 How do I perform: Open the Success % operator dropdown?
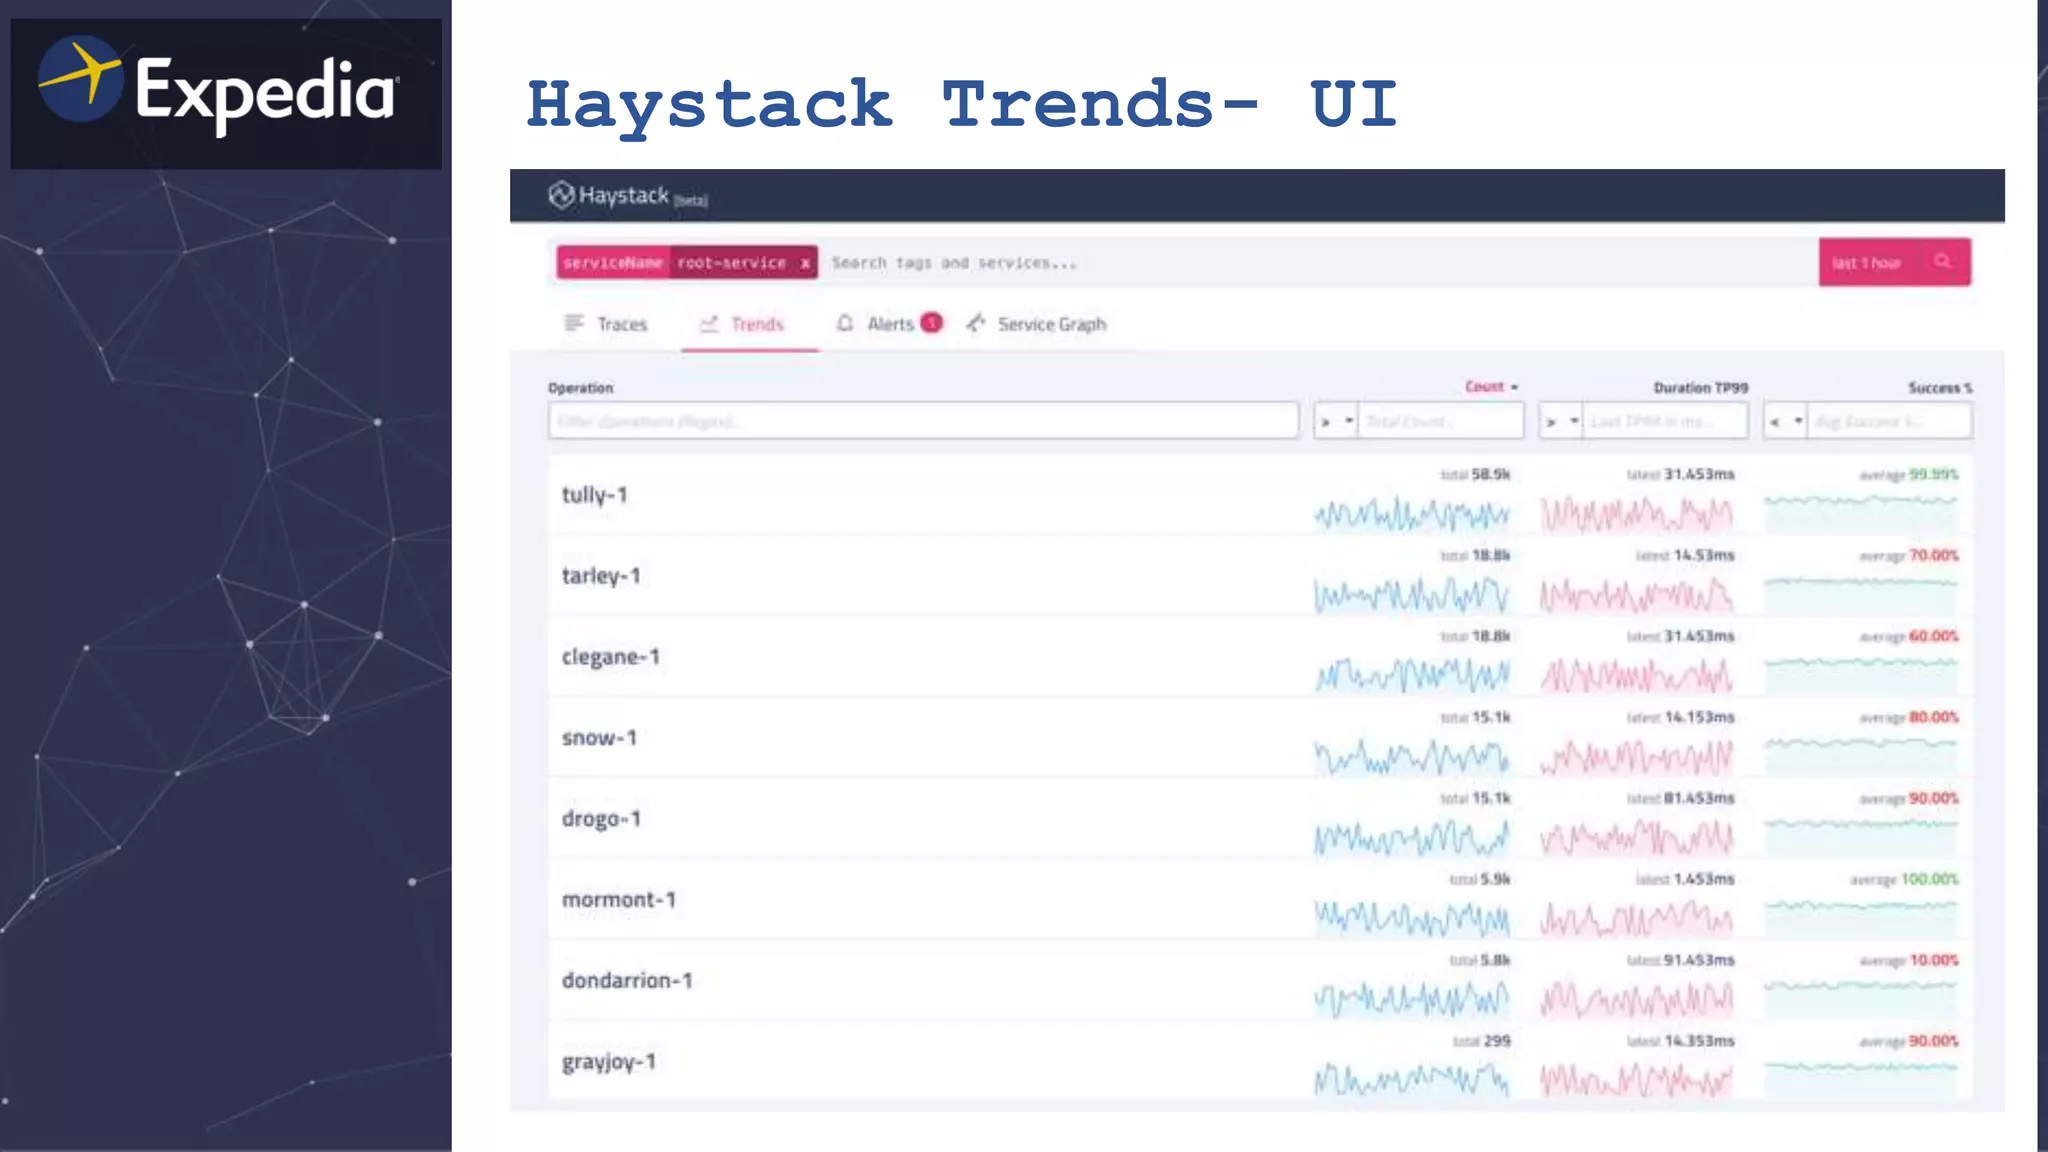tap(1785, 422)
